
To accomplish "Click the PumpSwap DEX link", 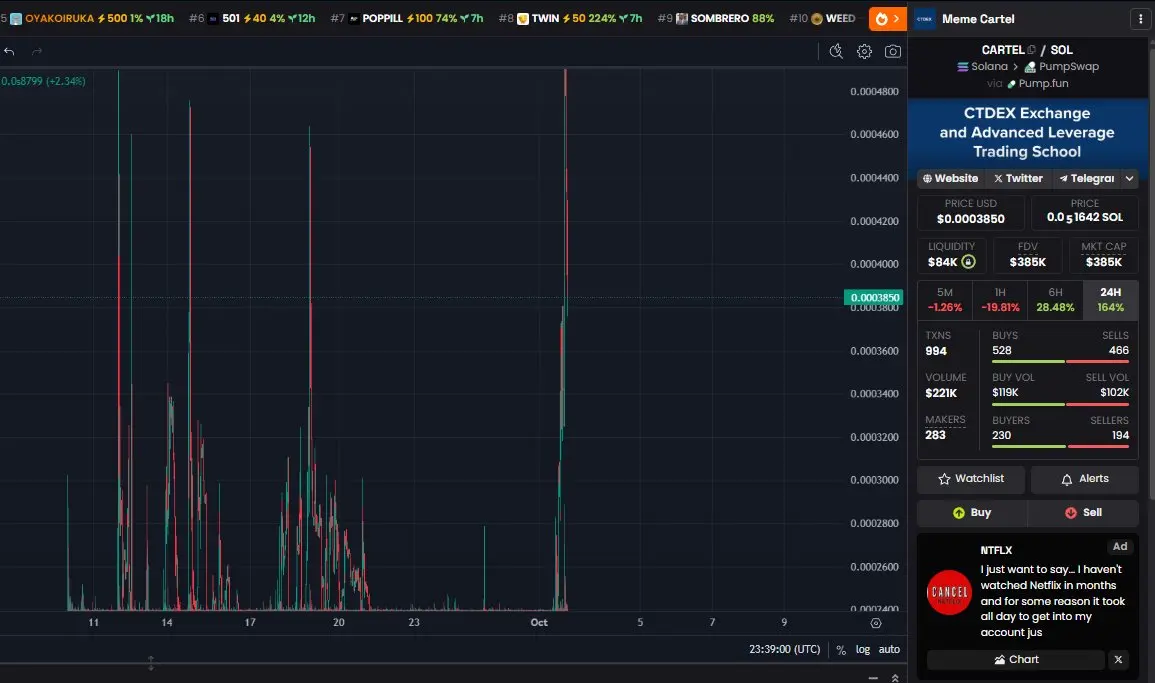I will [1061, 66].
